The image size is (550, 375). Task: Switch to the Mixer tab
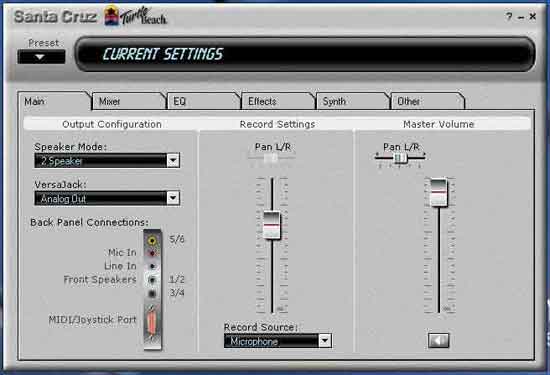point(128,101)
